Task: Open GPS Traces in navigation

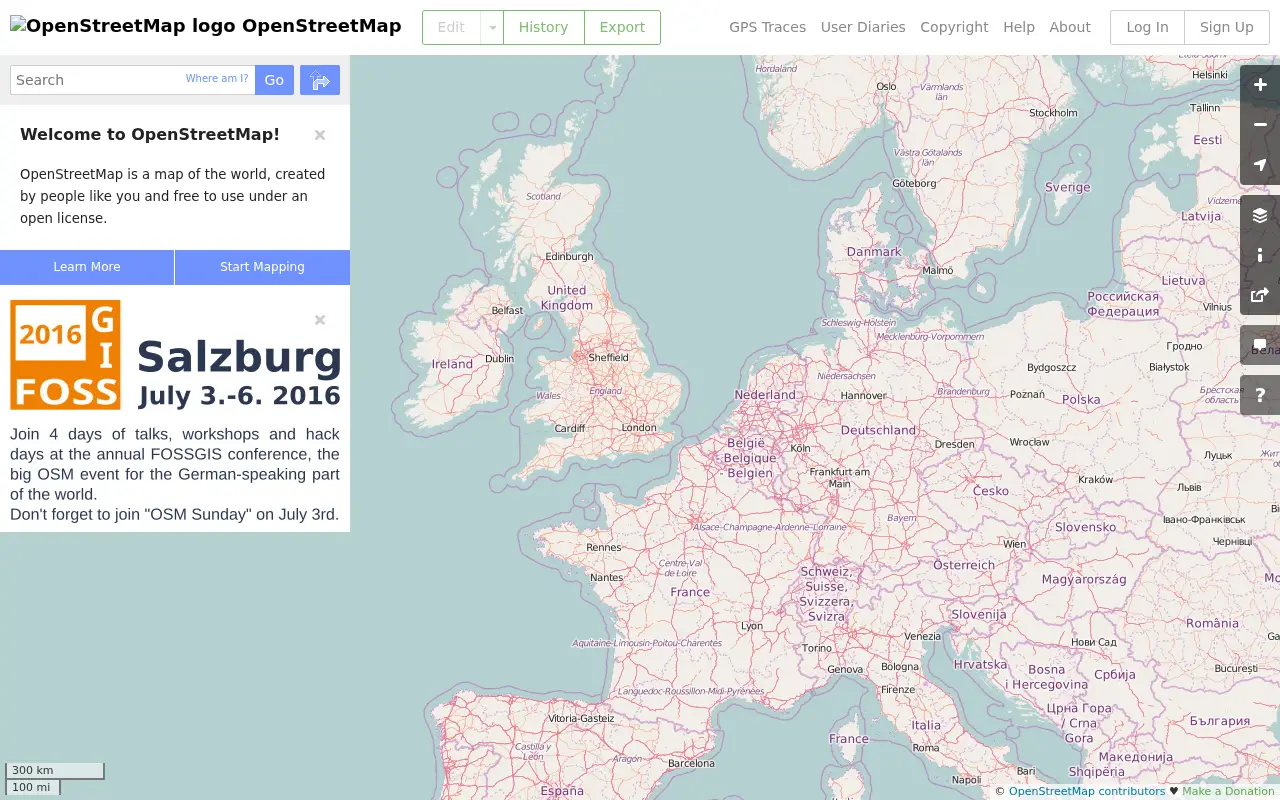Action: point(767,27)
